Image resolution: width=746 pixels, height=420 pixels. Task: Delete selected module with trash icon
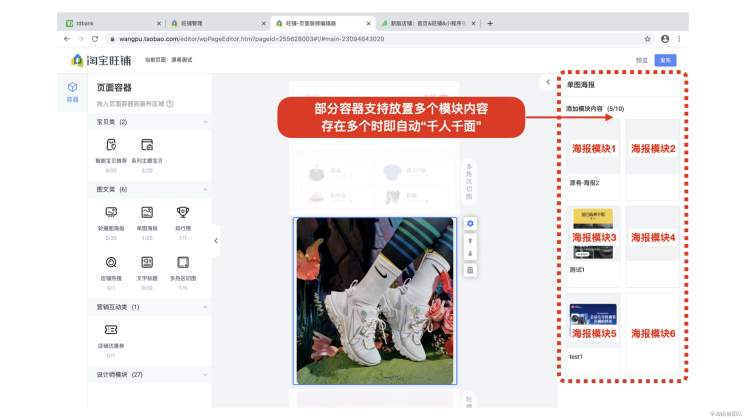pyautogui.click(x=471, y=270)
